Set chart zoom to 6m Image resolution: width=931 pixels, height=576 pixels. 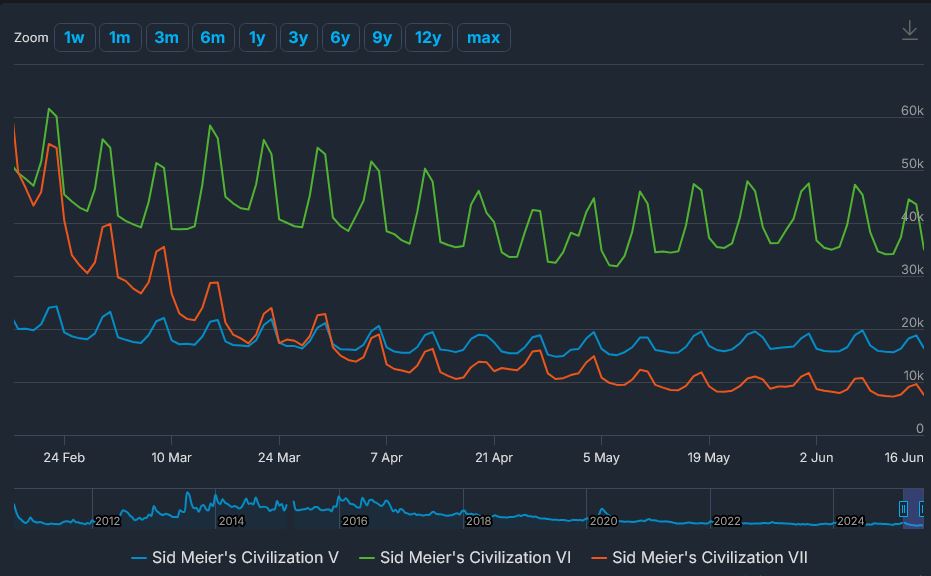pos(213,37)
